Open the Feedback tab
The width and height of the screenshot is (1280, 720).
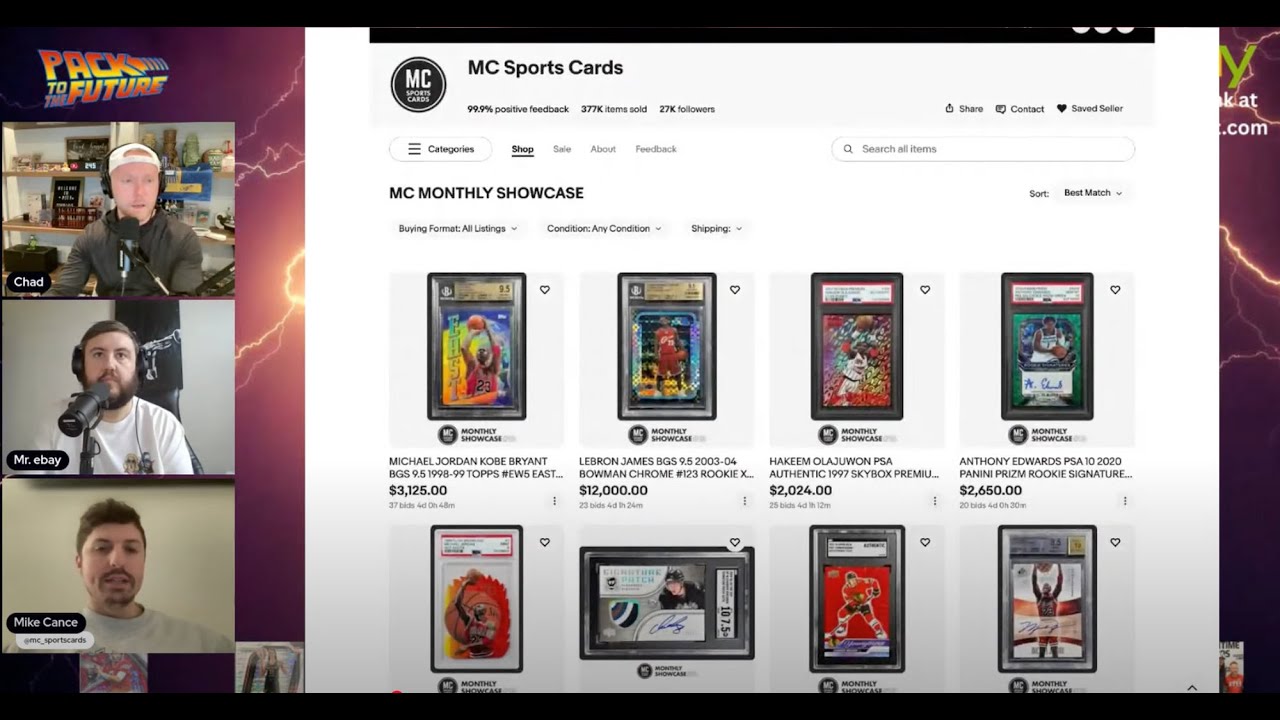pyautogui.click(x=656, y=149)
